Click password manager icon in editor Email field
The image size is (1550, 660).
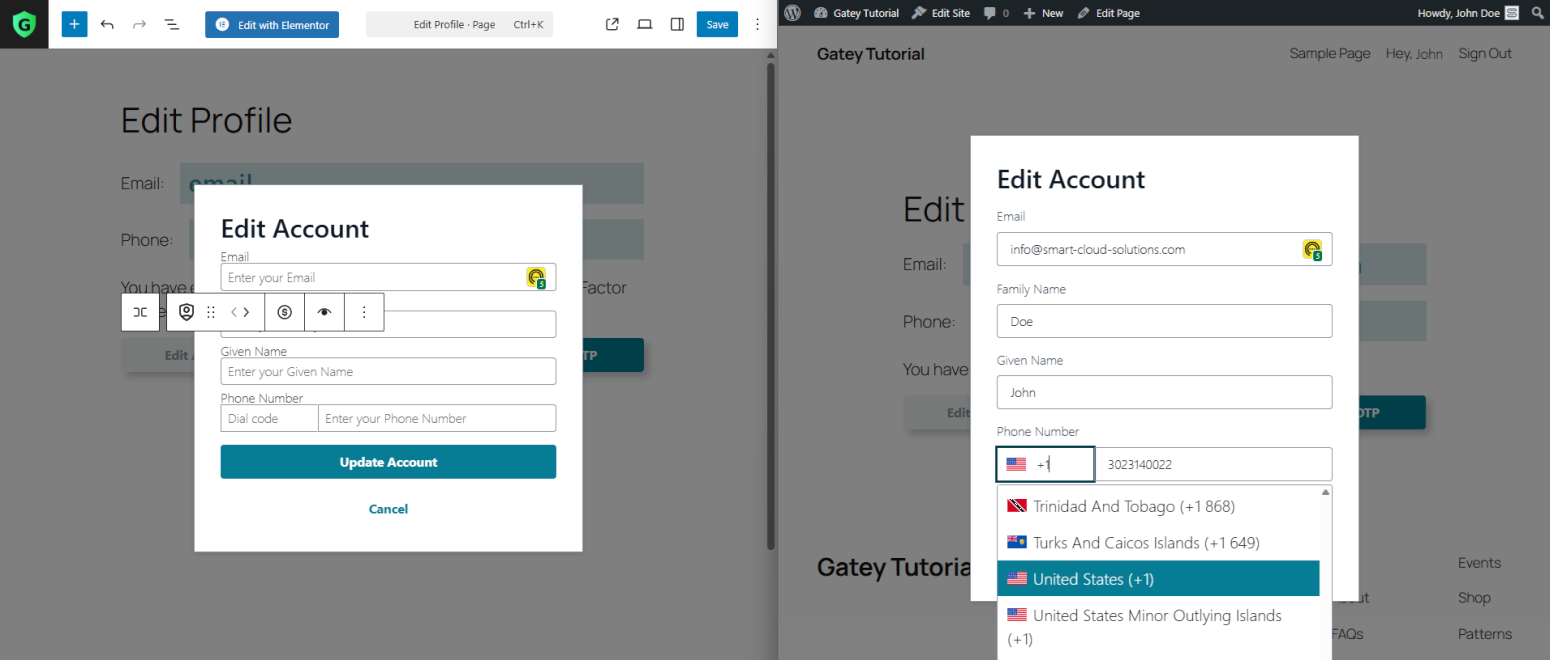537,278
